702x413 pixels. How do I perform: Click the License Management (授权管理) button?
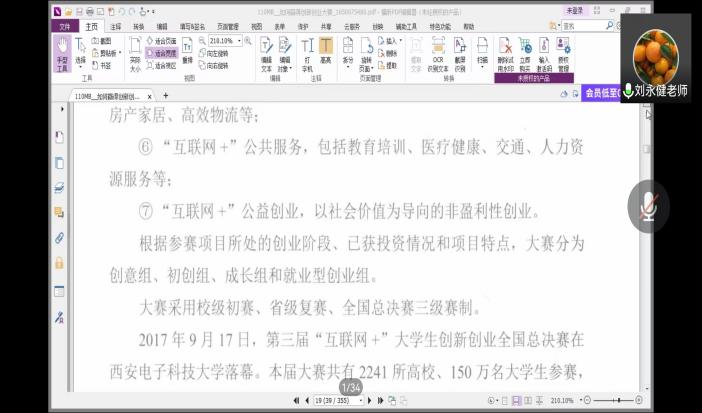tap(563, 54)
